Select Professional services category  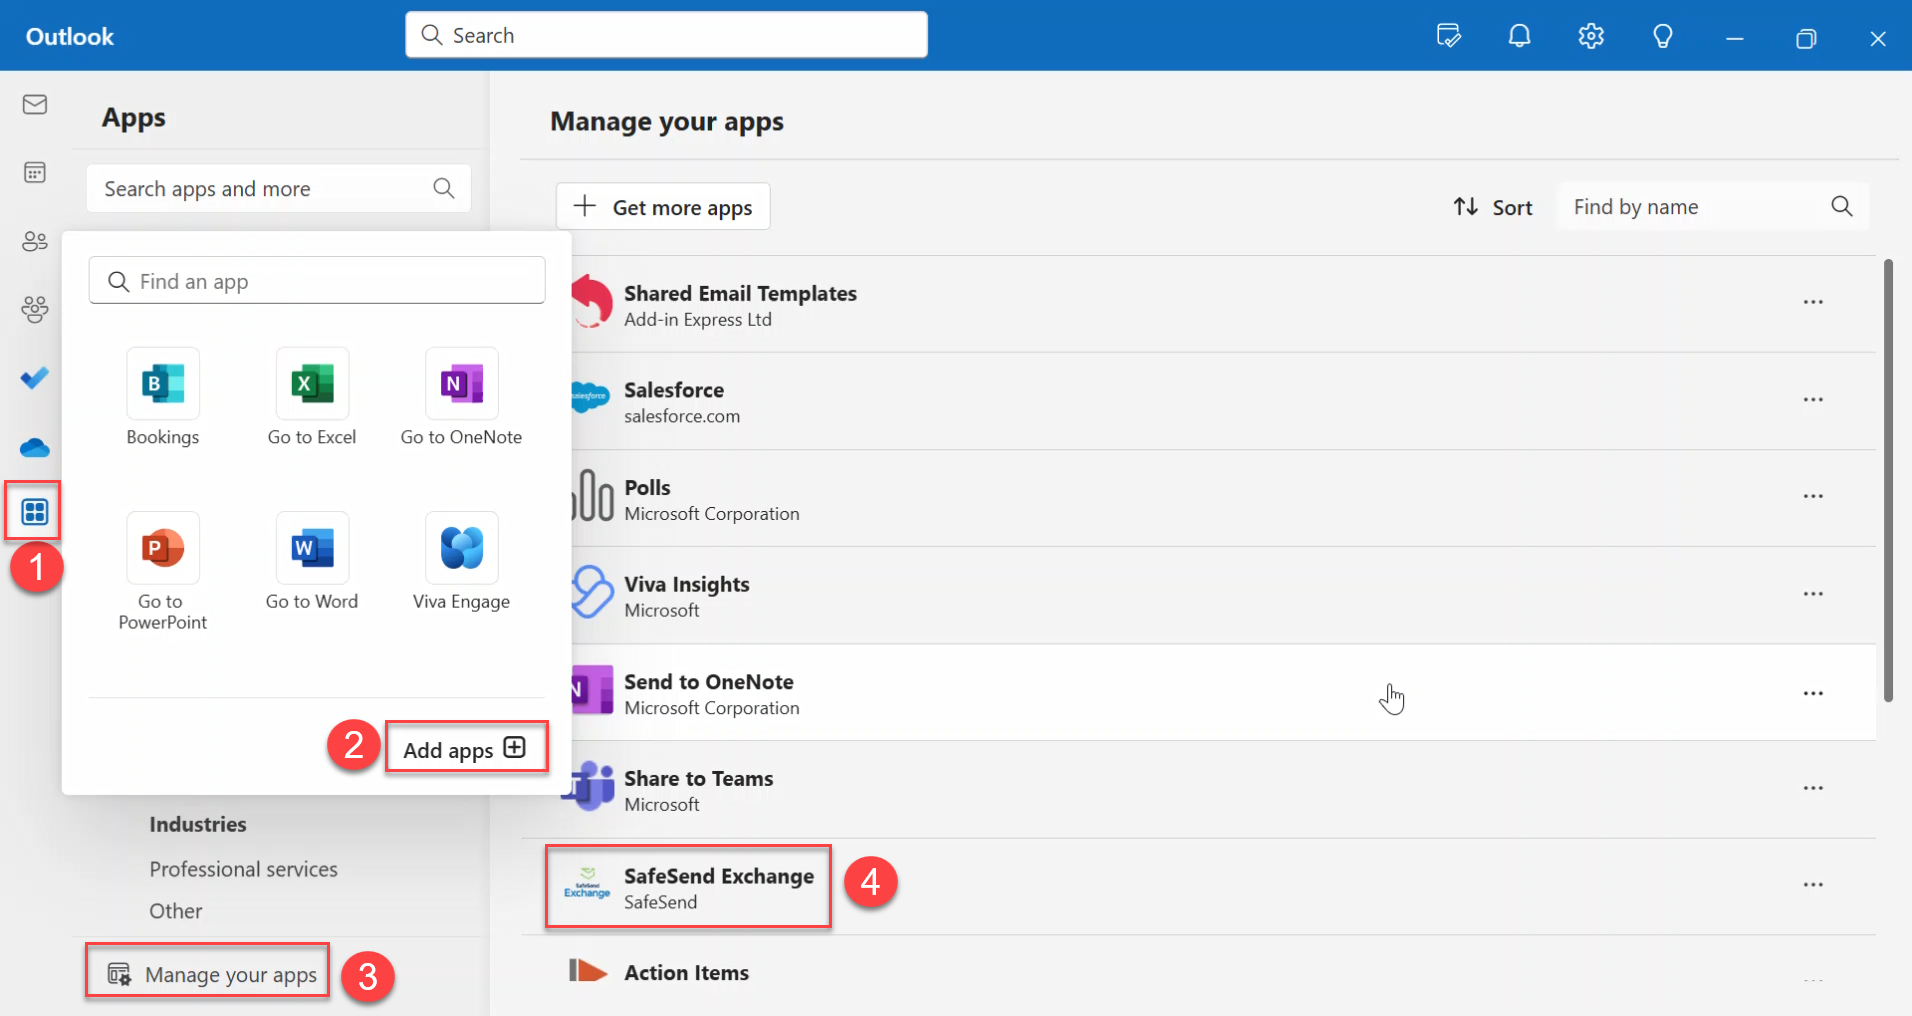point(243,869)
